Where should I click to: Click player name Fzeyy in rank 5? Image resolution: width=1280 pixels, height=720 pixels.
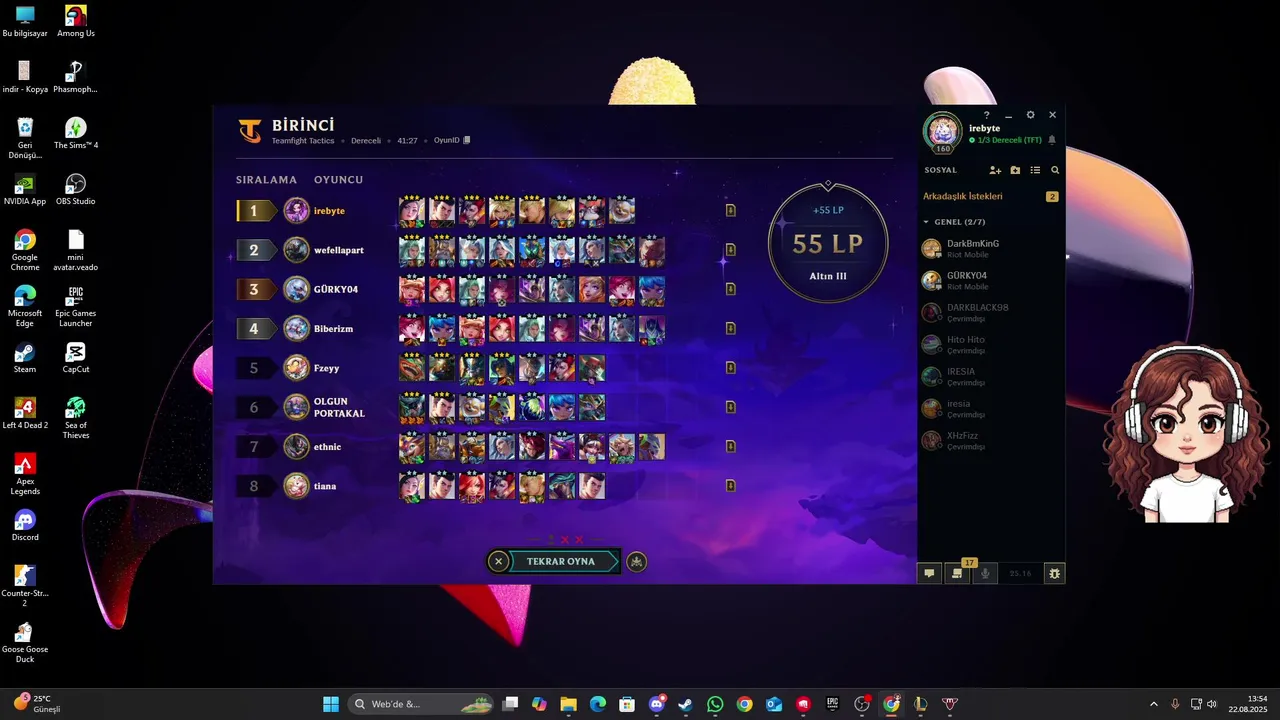327,368
